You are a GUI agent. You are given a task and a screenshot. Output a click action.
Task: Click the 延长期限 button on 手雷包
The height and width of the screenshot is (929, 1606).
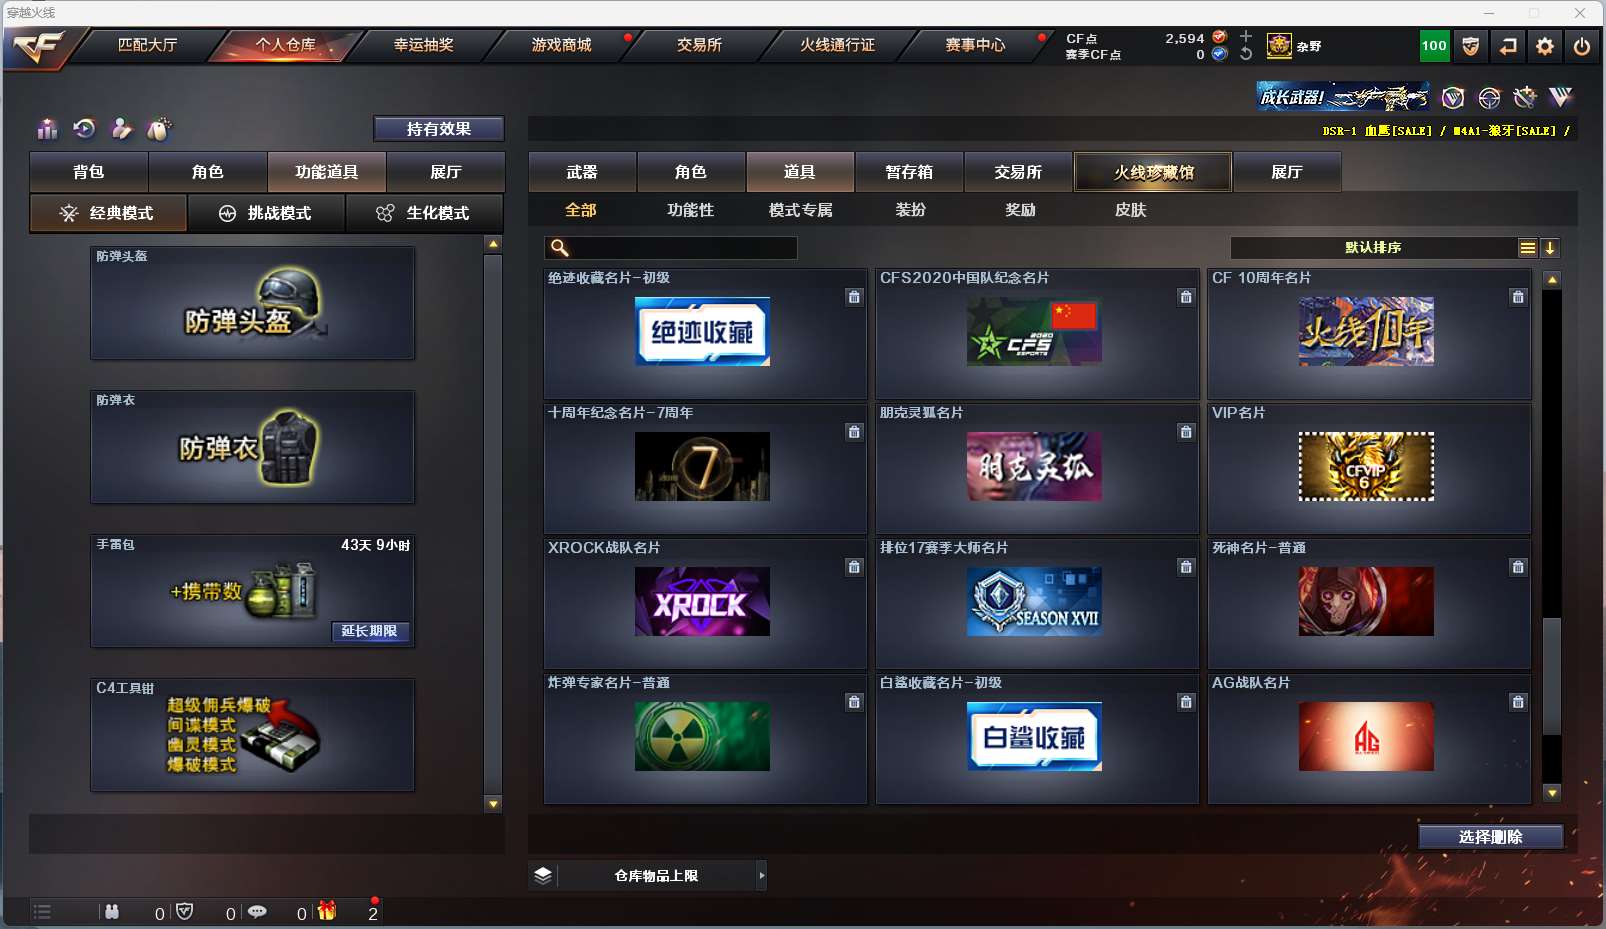coord(370,631)
